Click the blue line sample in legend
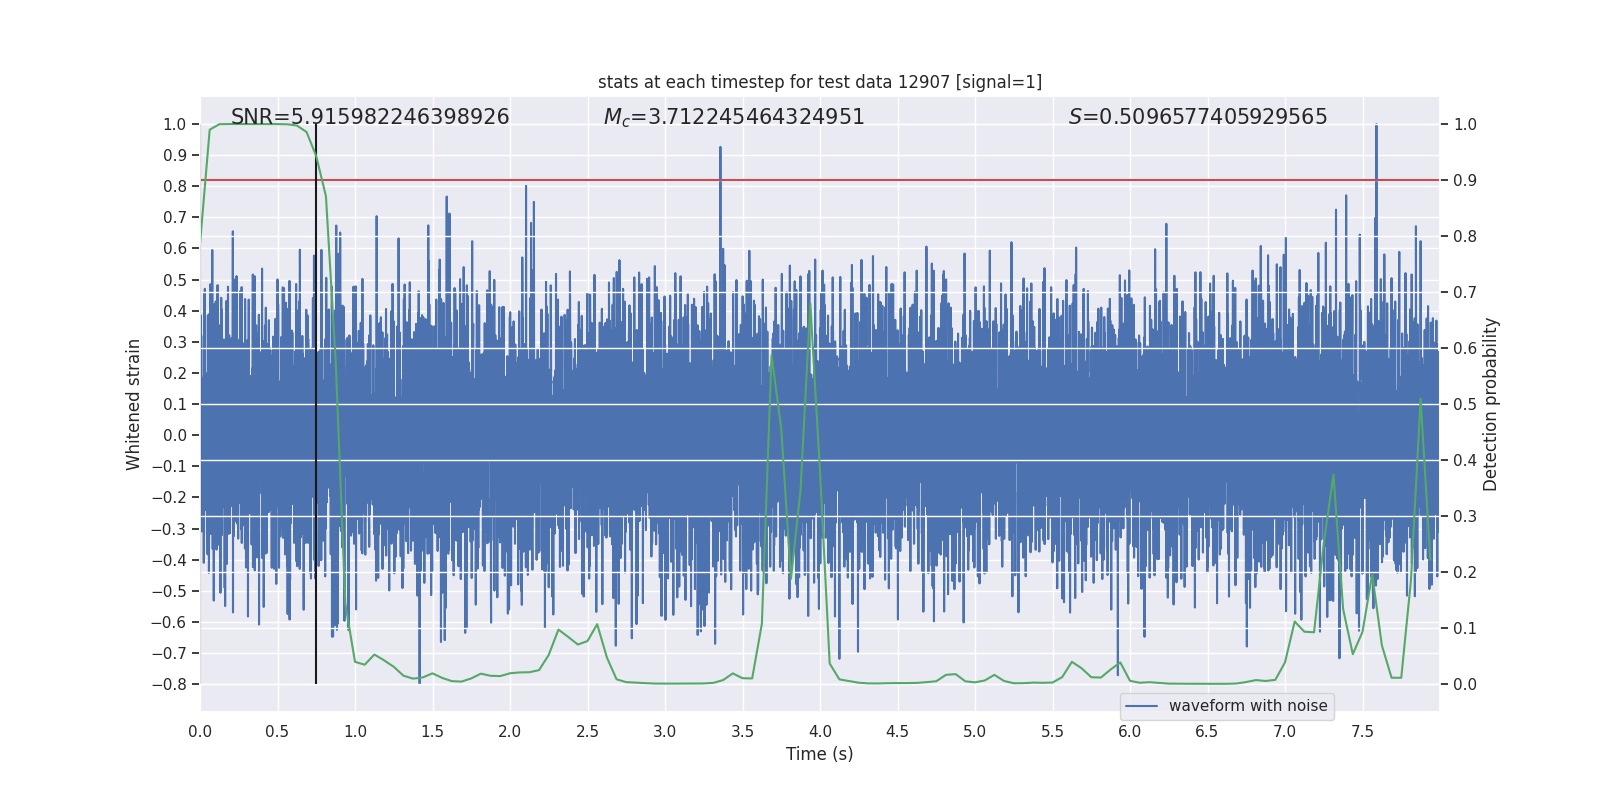Screen dimensions: 1600x800 click(x=1141, y=706)
